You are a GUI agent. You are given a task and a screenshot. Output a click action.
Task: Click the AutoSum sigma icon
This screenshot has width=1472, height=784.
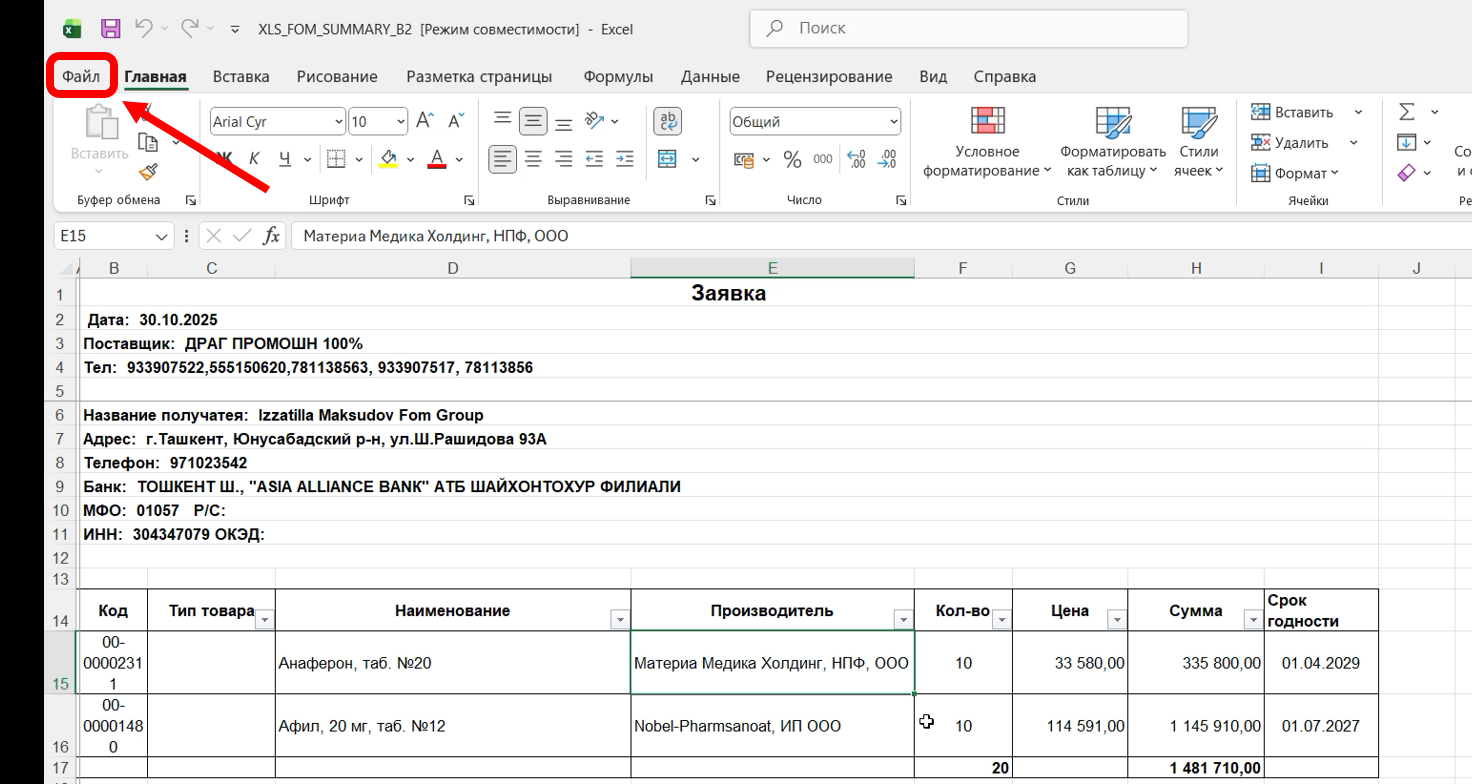[x=1407, y=112]
